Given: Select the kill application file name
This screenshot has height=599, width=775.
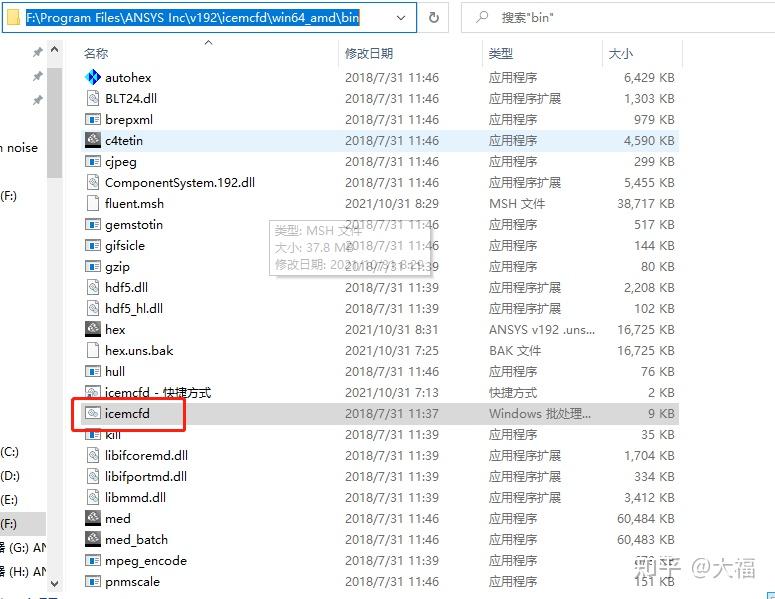Looking at the screenshot, I should point(113,435).
